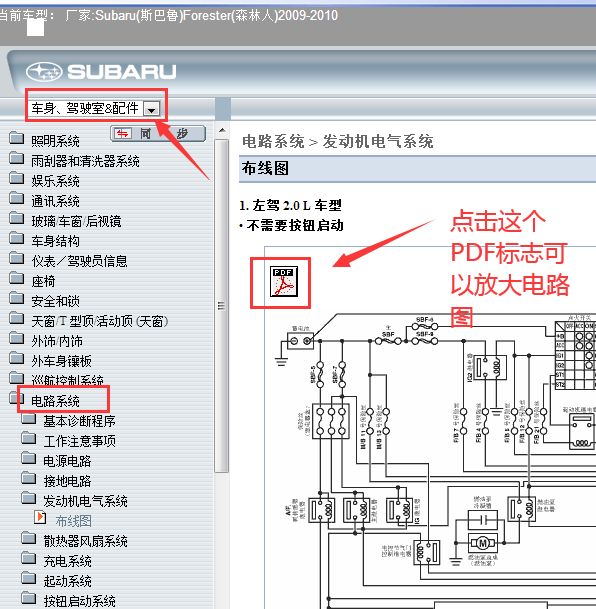The width and height of the screenshot is (596, 609).
Task: Expand 雨刮器和清洗器系统 in the tree
Action: click(85, 161)
